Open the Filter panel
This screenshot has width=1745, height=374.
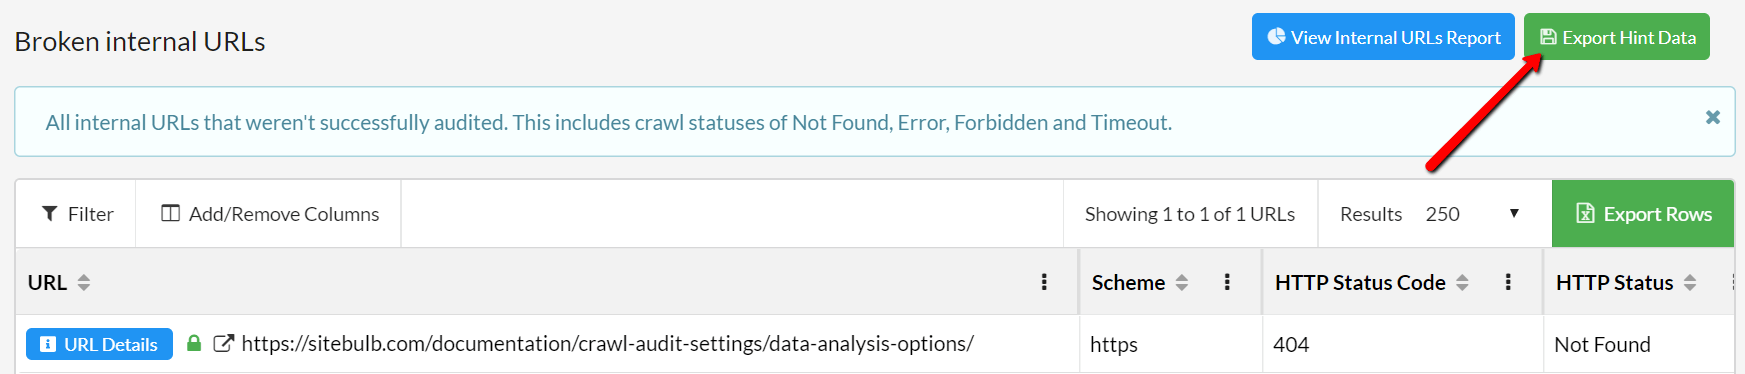click(x=76, y=214)
